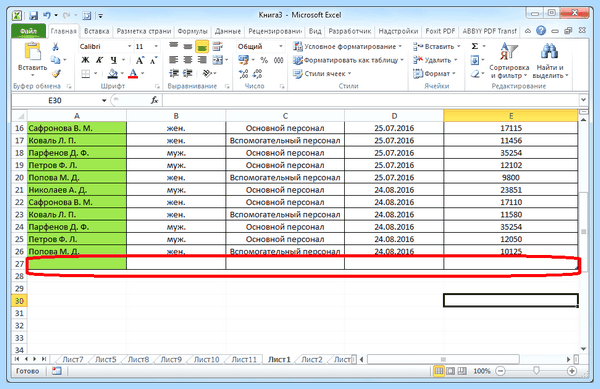Viewport: 600px width, 389px height.
Task: Click the blue Help question mark icon
Action: coord(541,31)
